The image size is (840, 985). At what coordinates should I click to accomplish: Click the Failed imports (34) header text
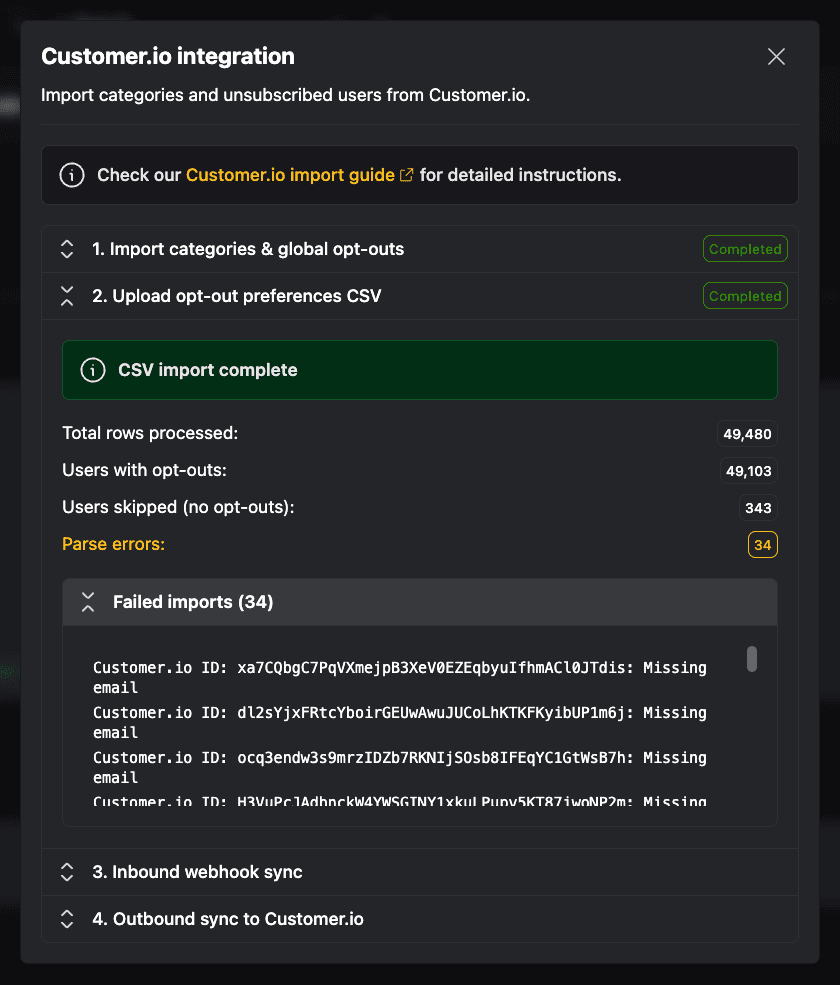tap(193, 602)
